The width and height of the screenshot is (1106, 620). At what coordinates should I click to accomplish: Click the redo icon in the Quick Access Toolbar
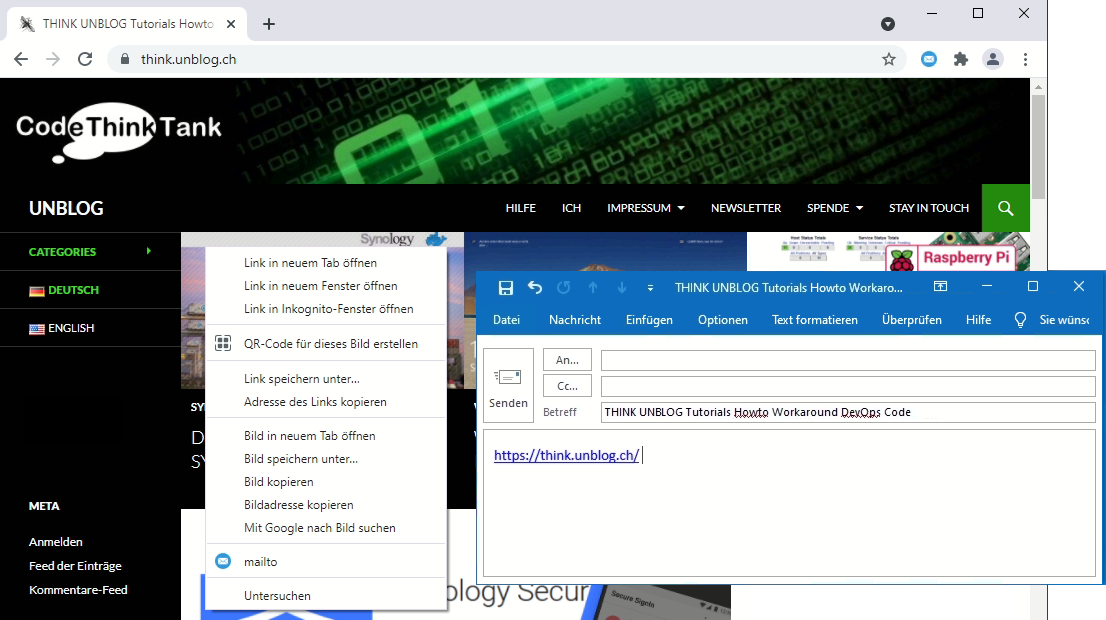[562, 287]
